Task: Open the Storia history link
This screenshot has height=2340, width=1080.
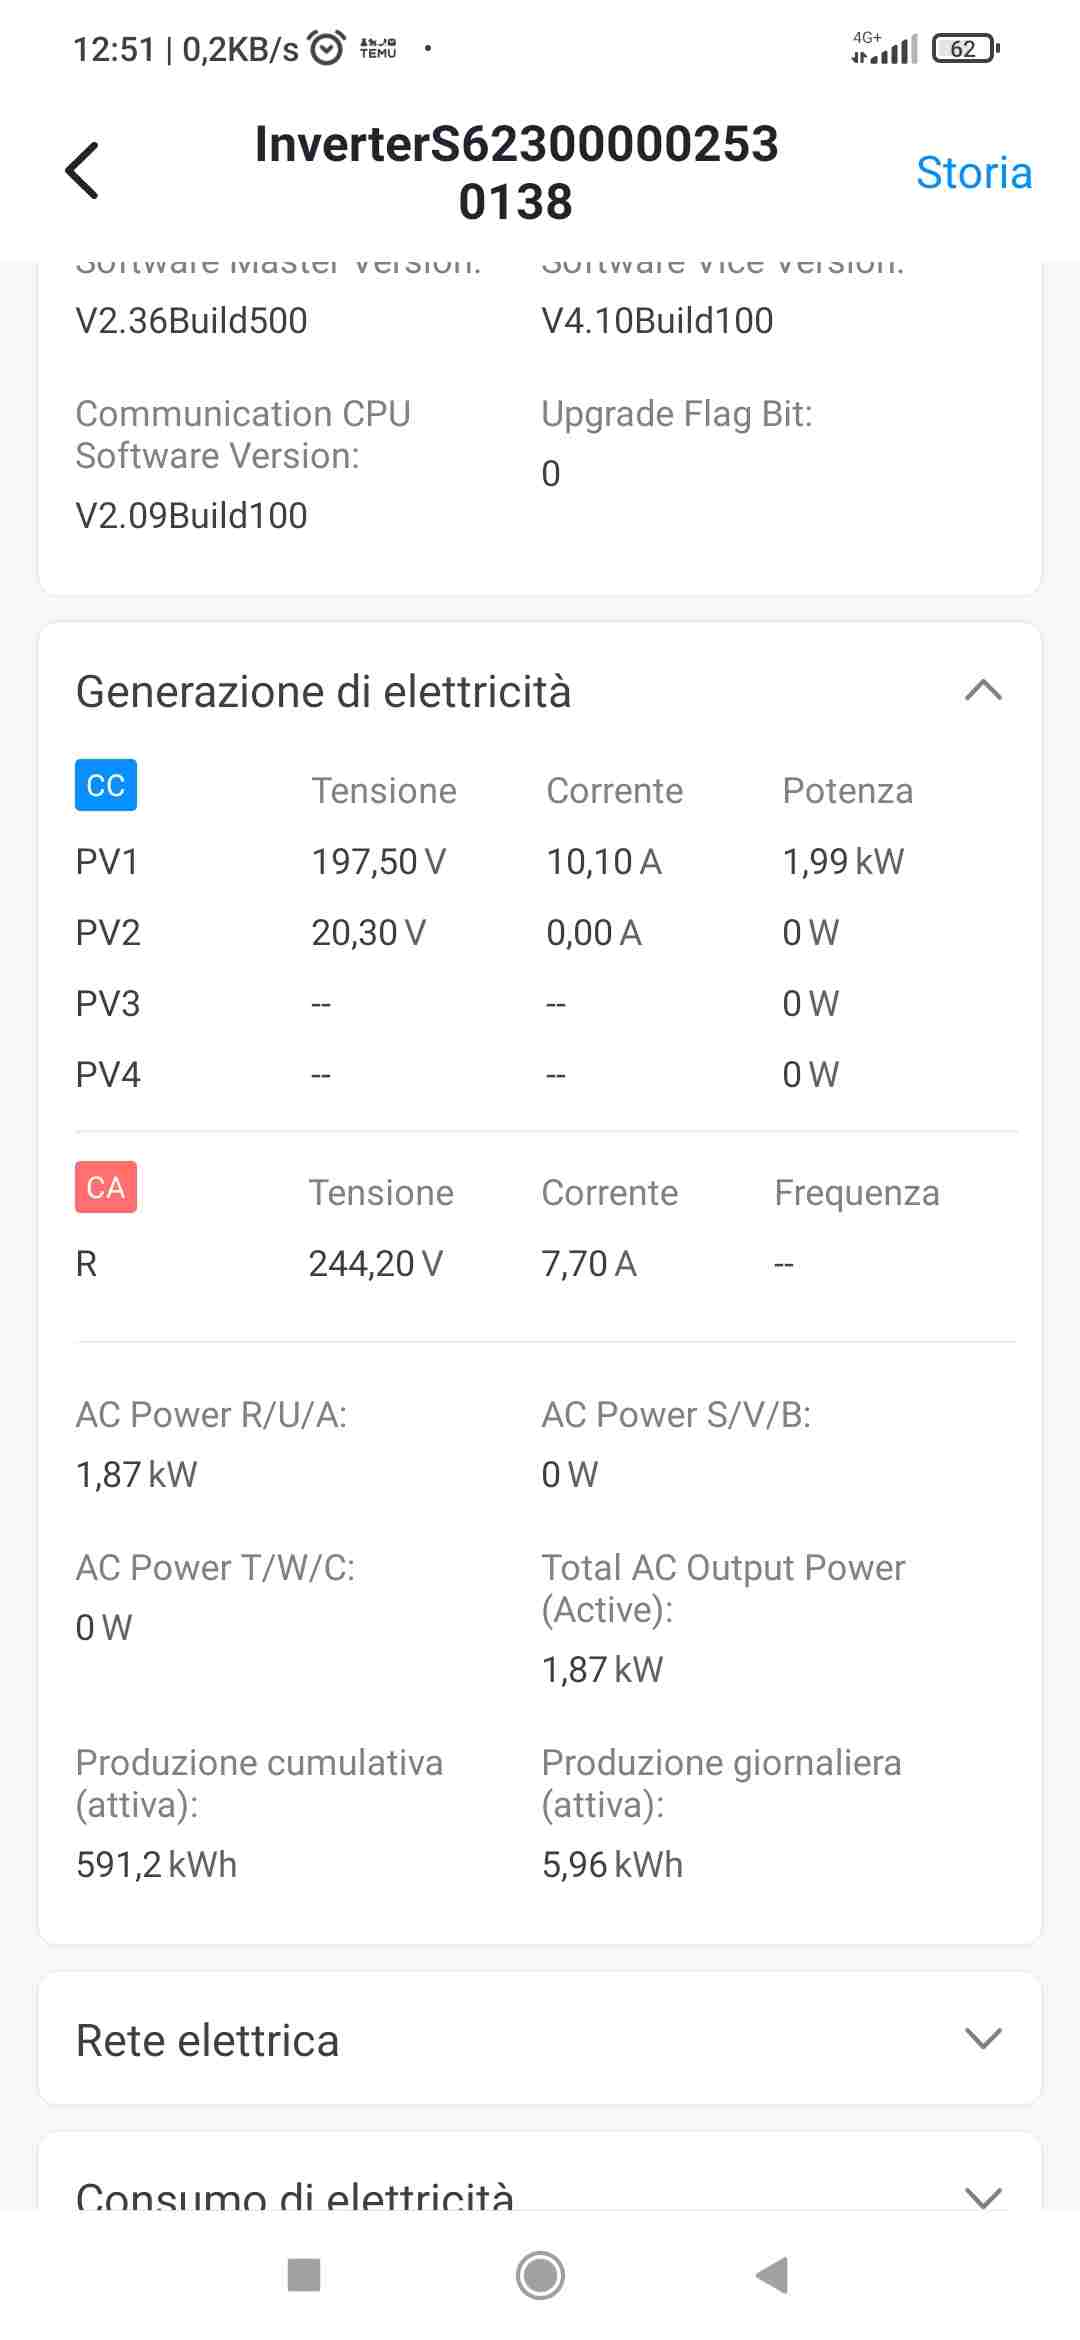Action: [x=974, y=173]
